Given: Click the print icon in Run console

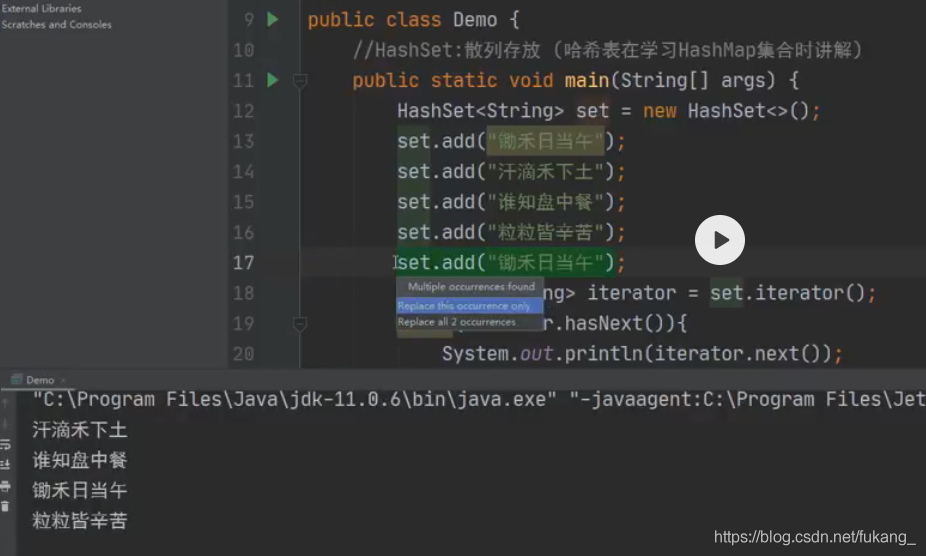Looking at the screenshot, I should (5, 486).
